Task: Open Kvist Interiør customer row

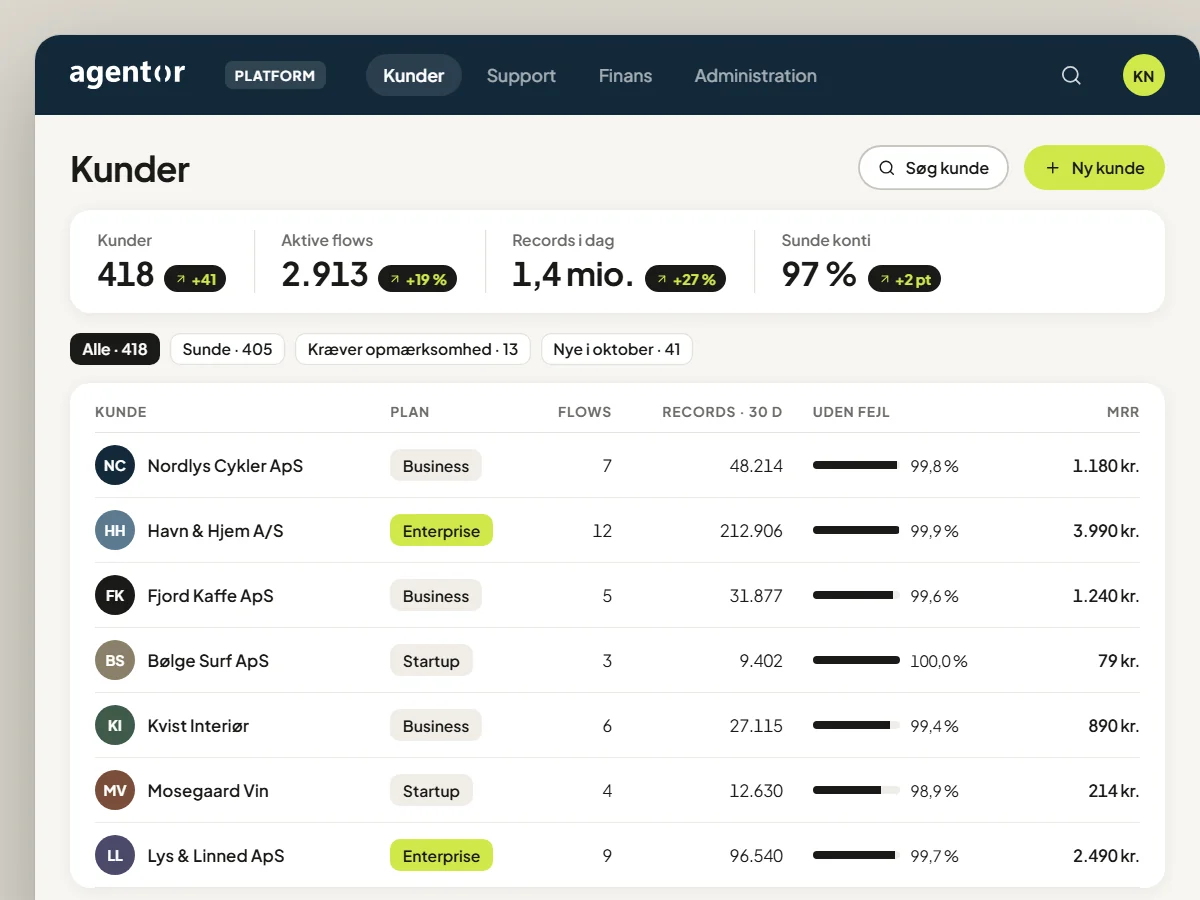Action: coord(617,726)
